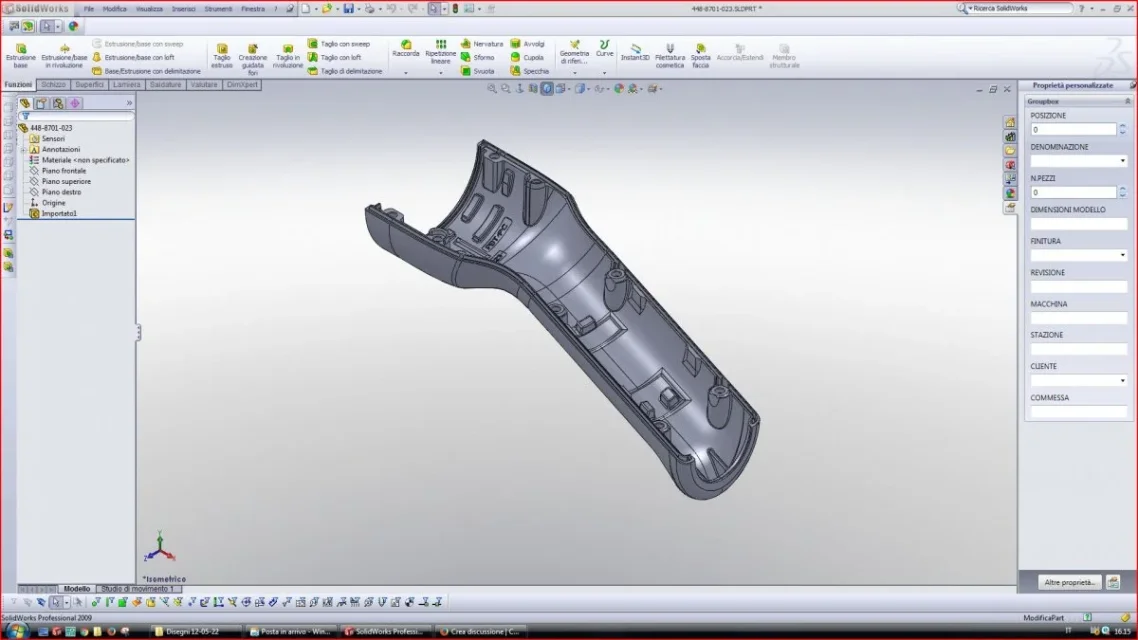Select the Estrusione base tool
The image size is (1138, 640).
coord(20,55)
